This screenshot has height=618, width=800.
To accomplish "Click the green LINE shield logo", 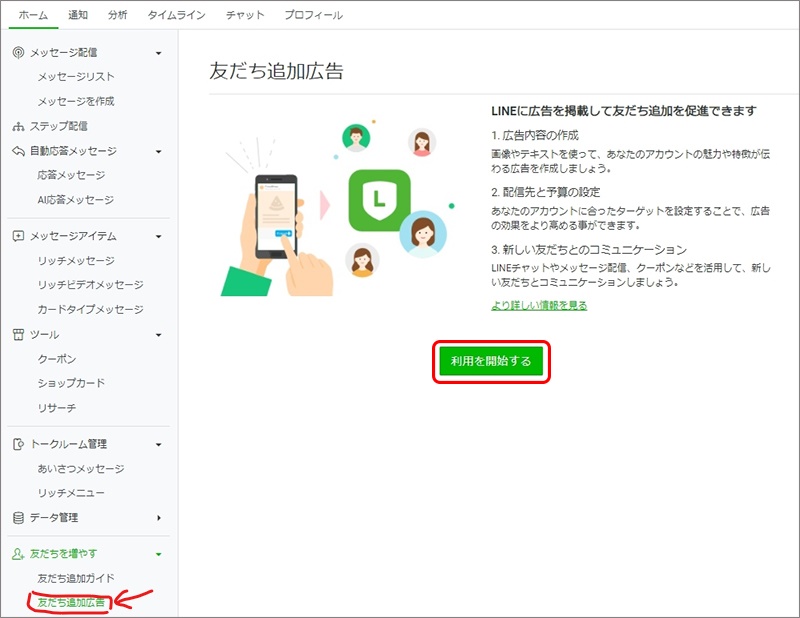I will 378,201.
